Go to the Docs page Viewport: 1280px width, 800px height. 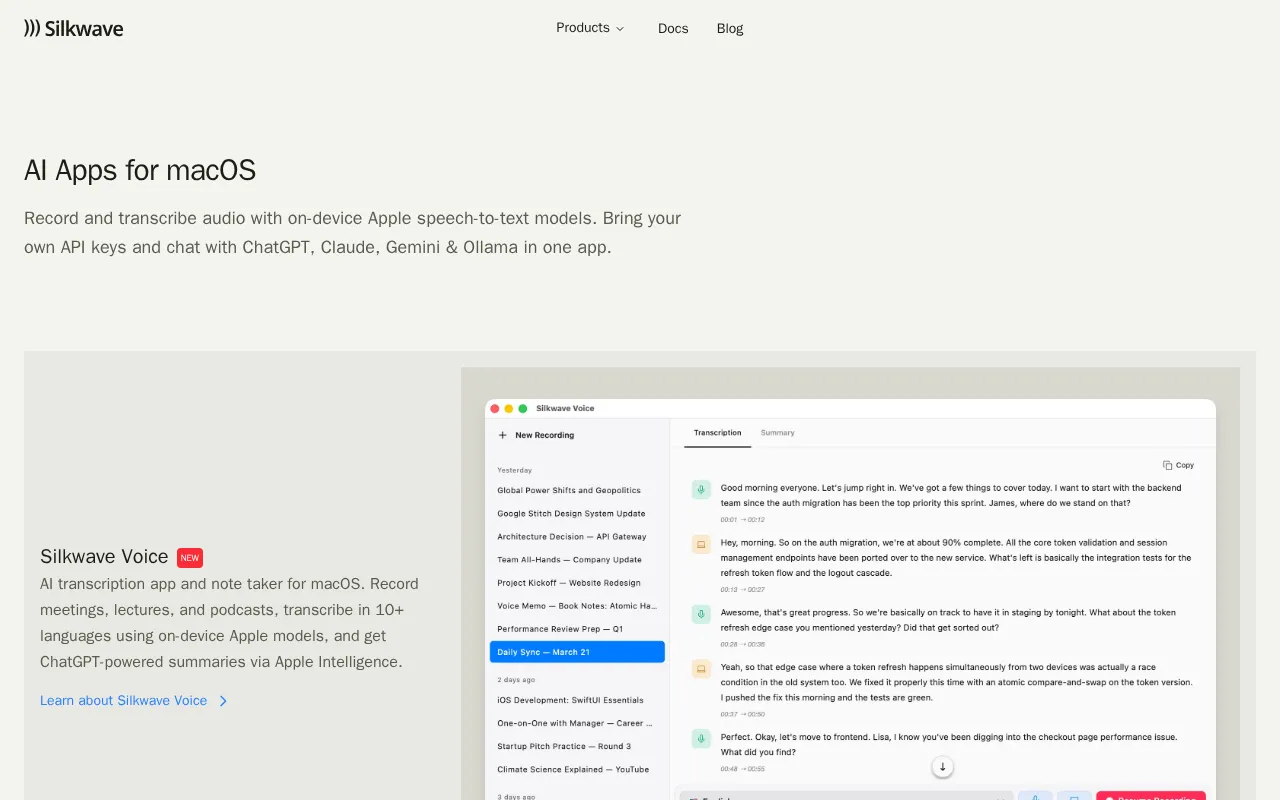[x=673, y=28]
